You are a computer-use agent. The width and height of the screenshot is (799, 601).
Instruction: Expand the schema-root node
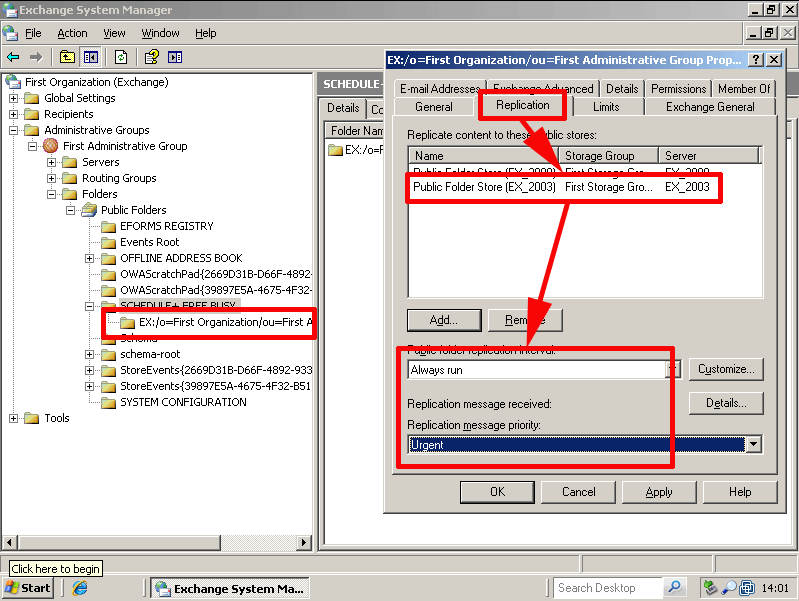coord(90,354)
